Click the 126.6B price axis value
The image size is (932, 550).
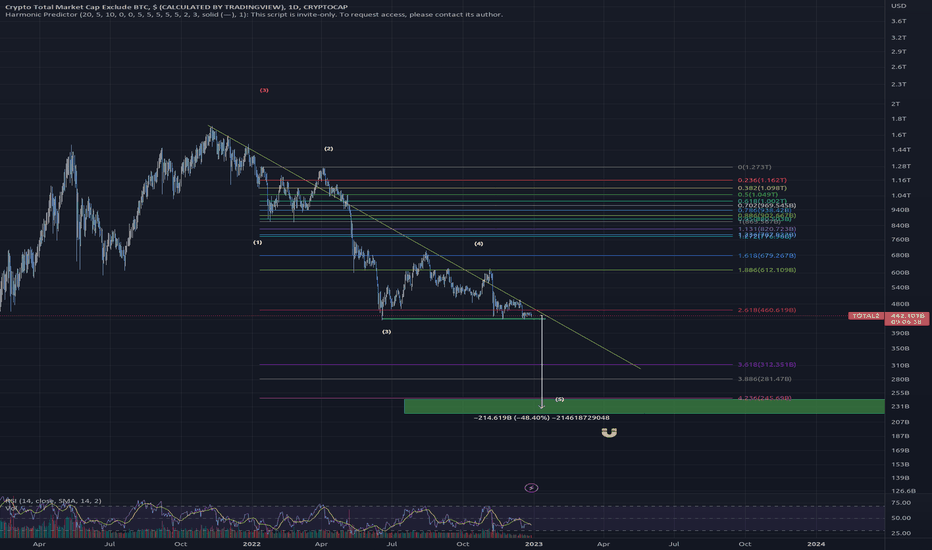pos(903,491)
